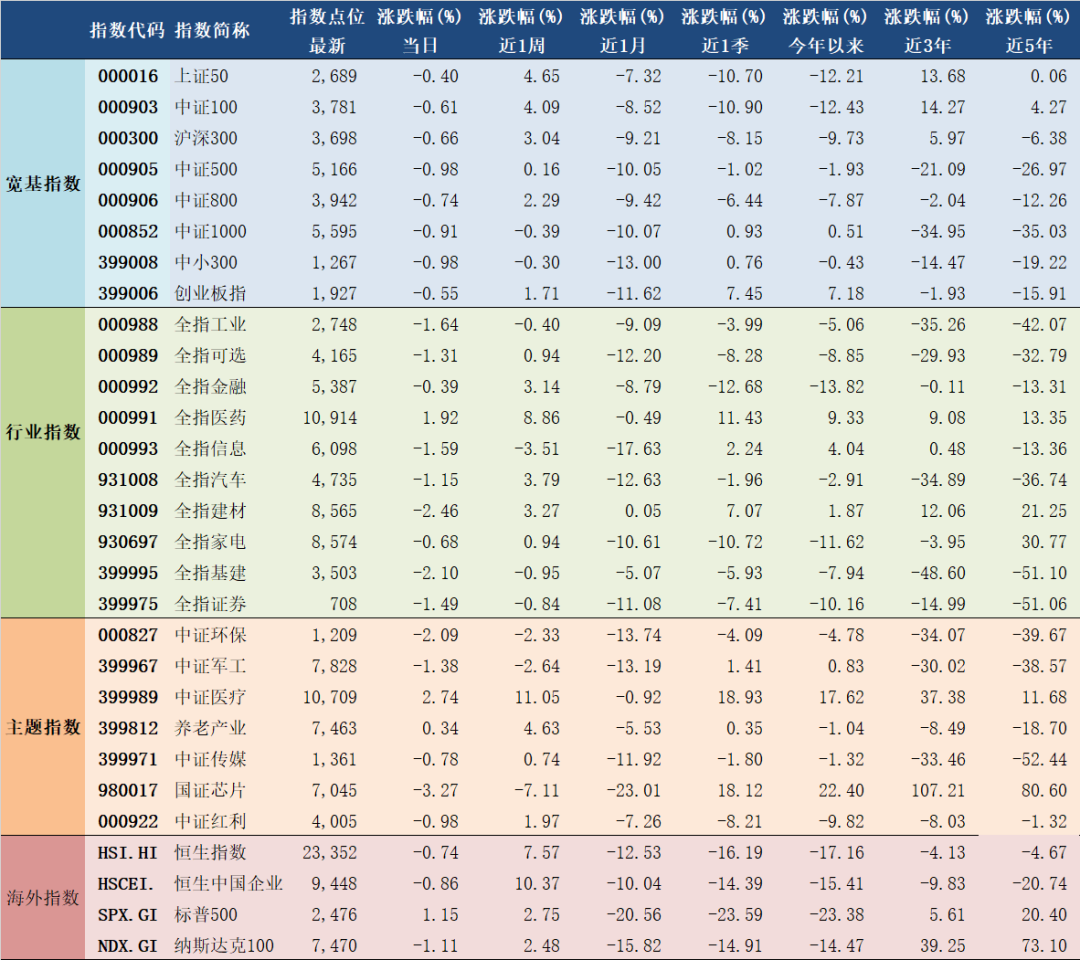Image resolution: width=1080 pixels, height=960 pixels.
Task: Click the 行业指数 category label
Action: click(43, 432)
